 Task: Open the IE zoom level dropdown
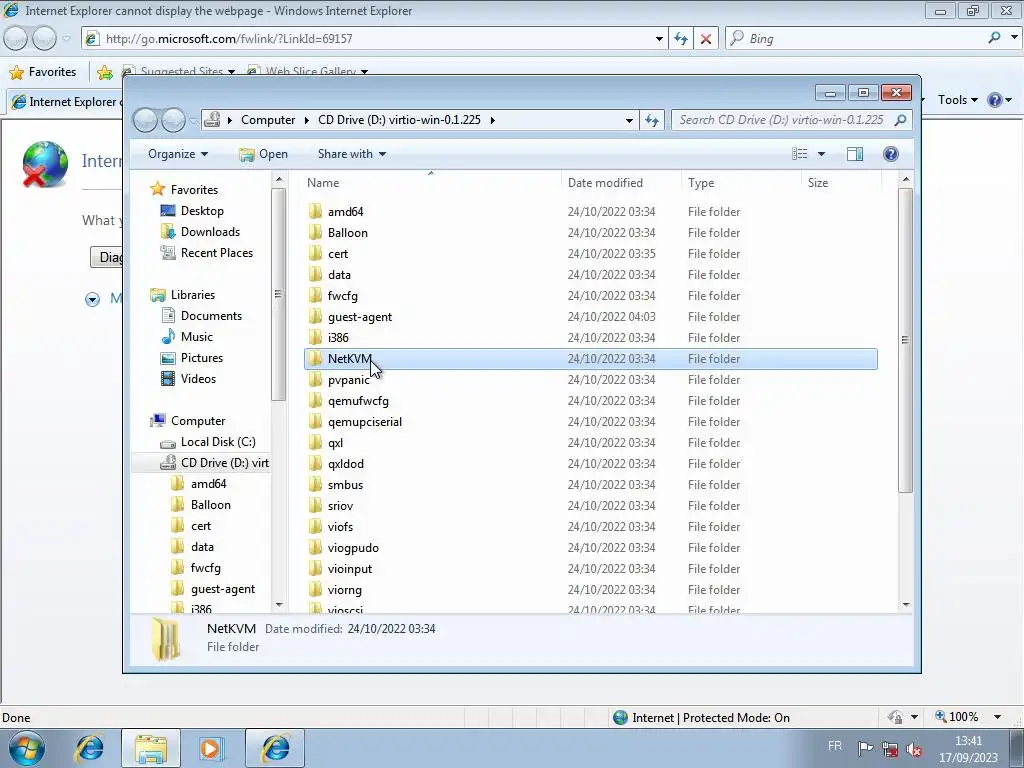[x=997, y=717]
